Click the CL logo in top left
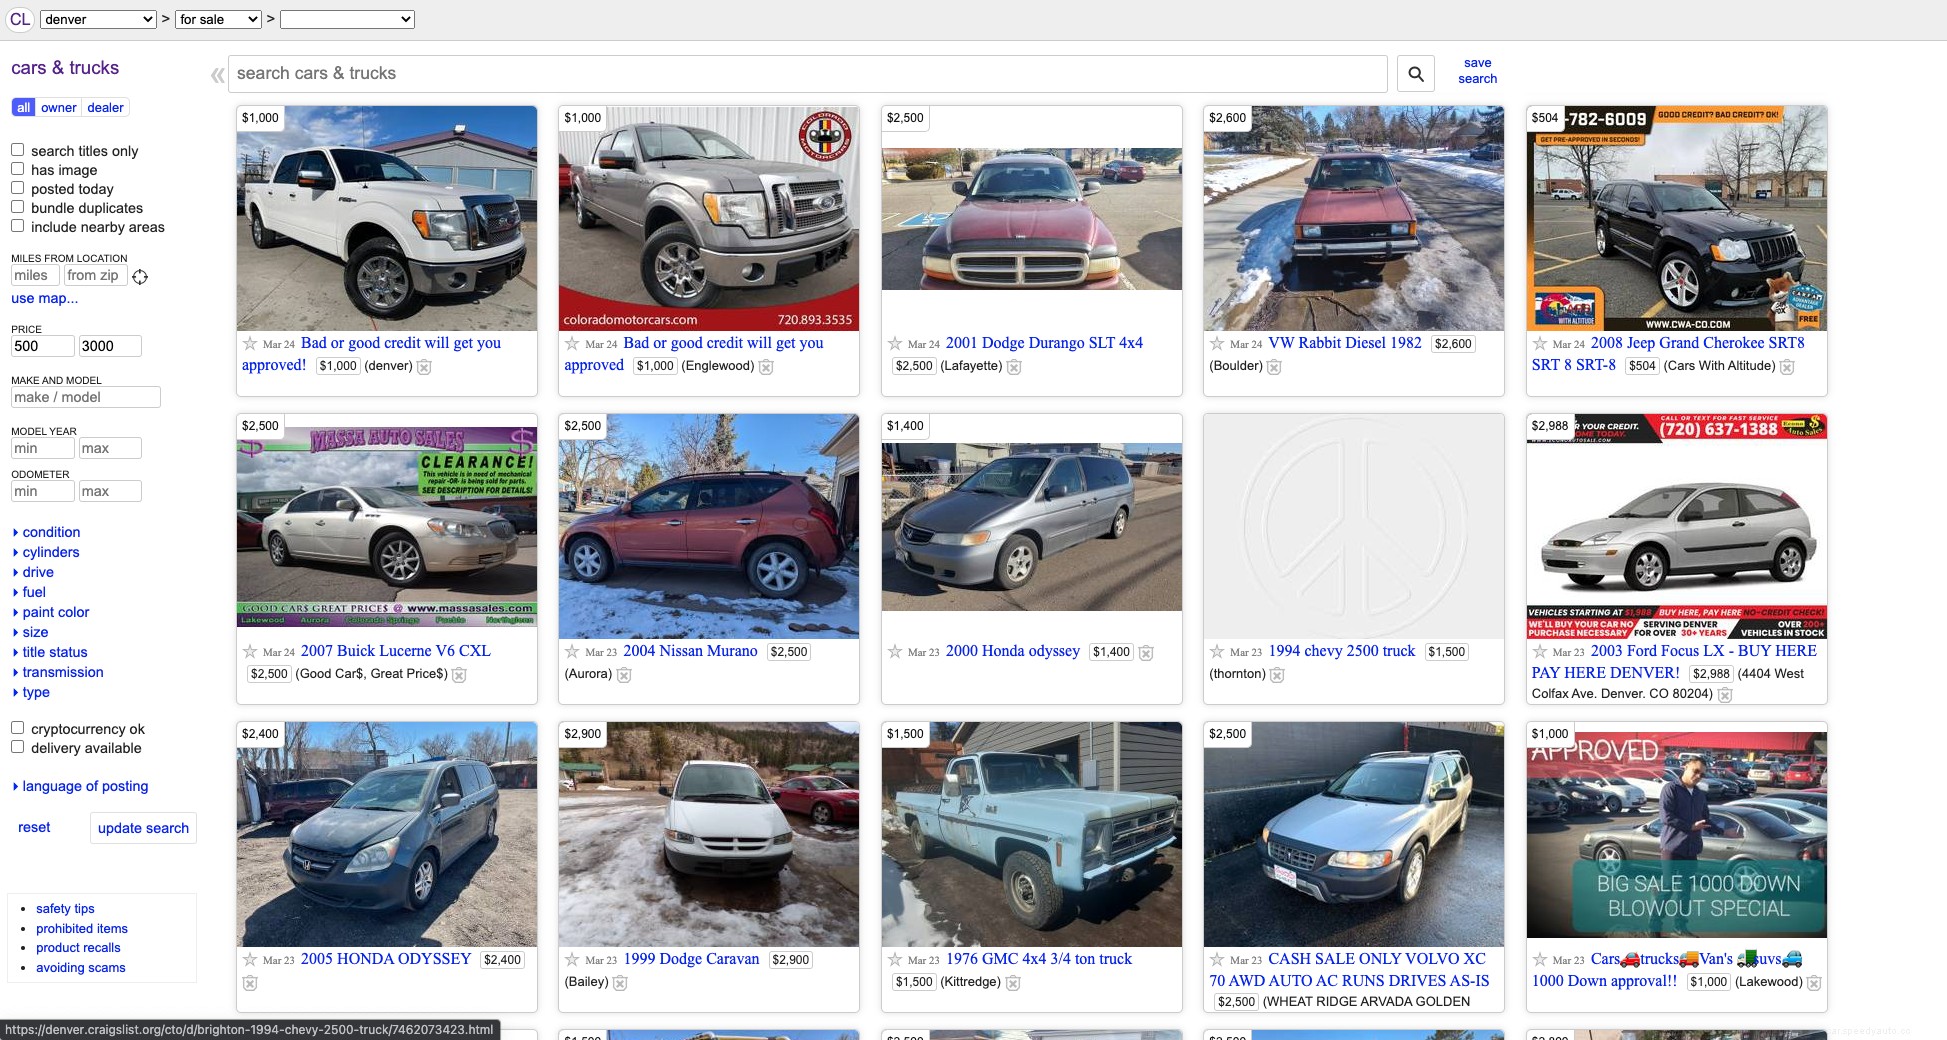1947x1040 pixels. point(20,19)
